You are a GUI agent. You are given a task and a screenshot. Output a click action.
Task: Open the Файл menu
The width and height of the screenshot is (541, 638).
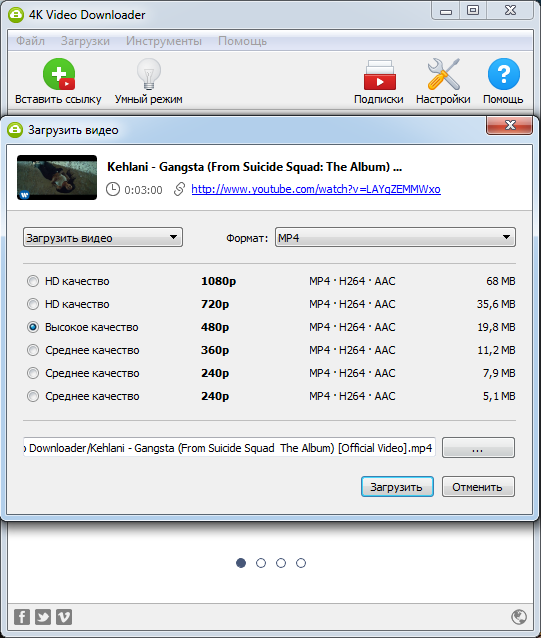tap(31, 41)
